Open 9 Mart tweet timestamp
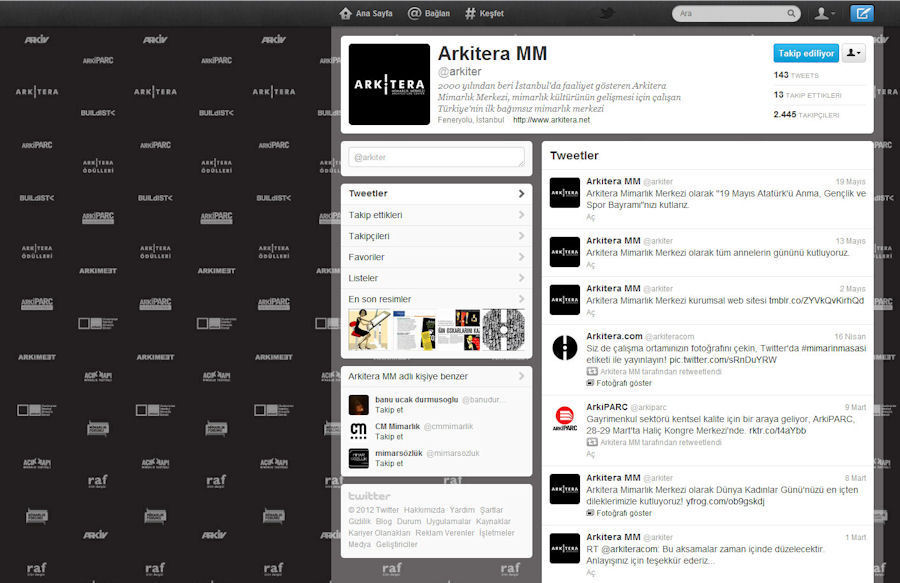Image resolution: width=900 pixels, height=583 pixels. (x=855, y=407)
